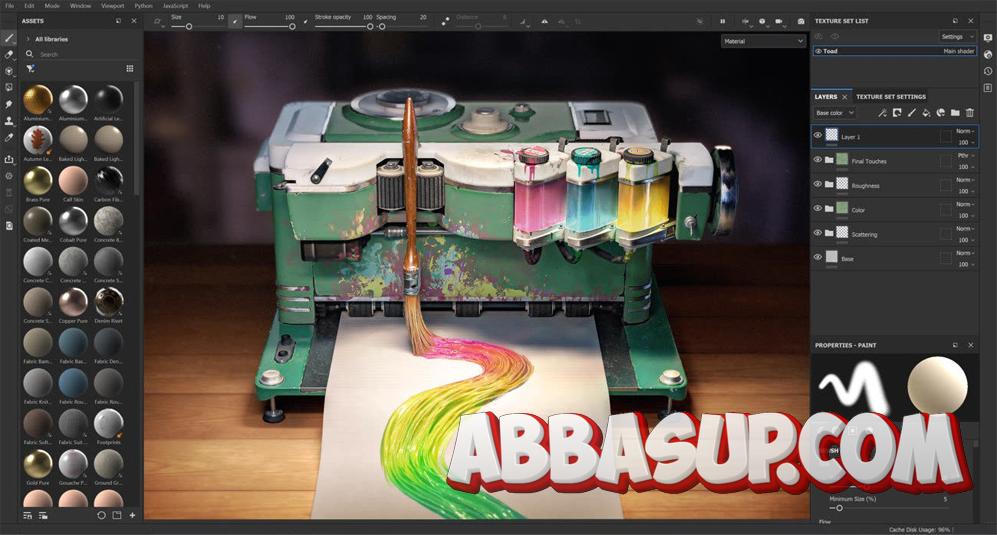This screenshot has height=535, width=997.
Task: Select the Clone stamp tool
Action: [x=9, y=120]
